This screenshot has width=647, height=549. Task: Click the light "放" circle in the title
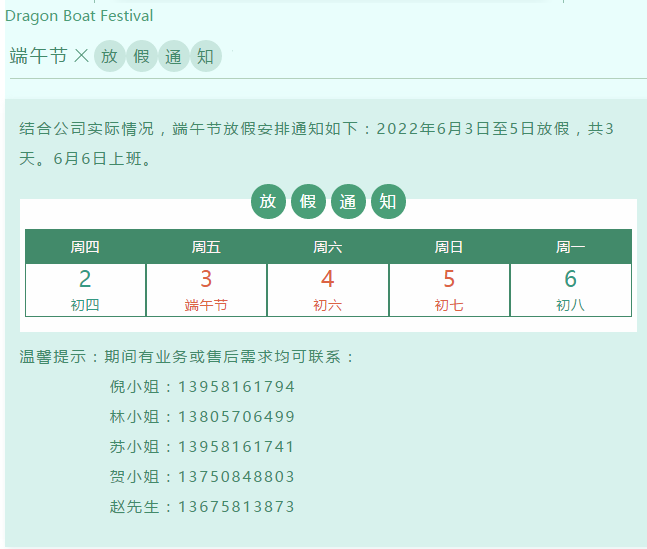(x=109, y=57)
